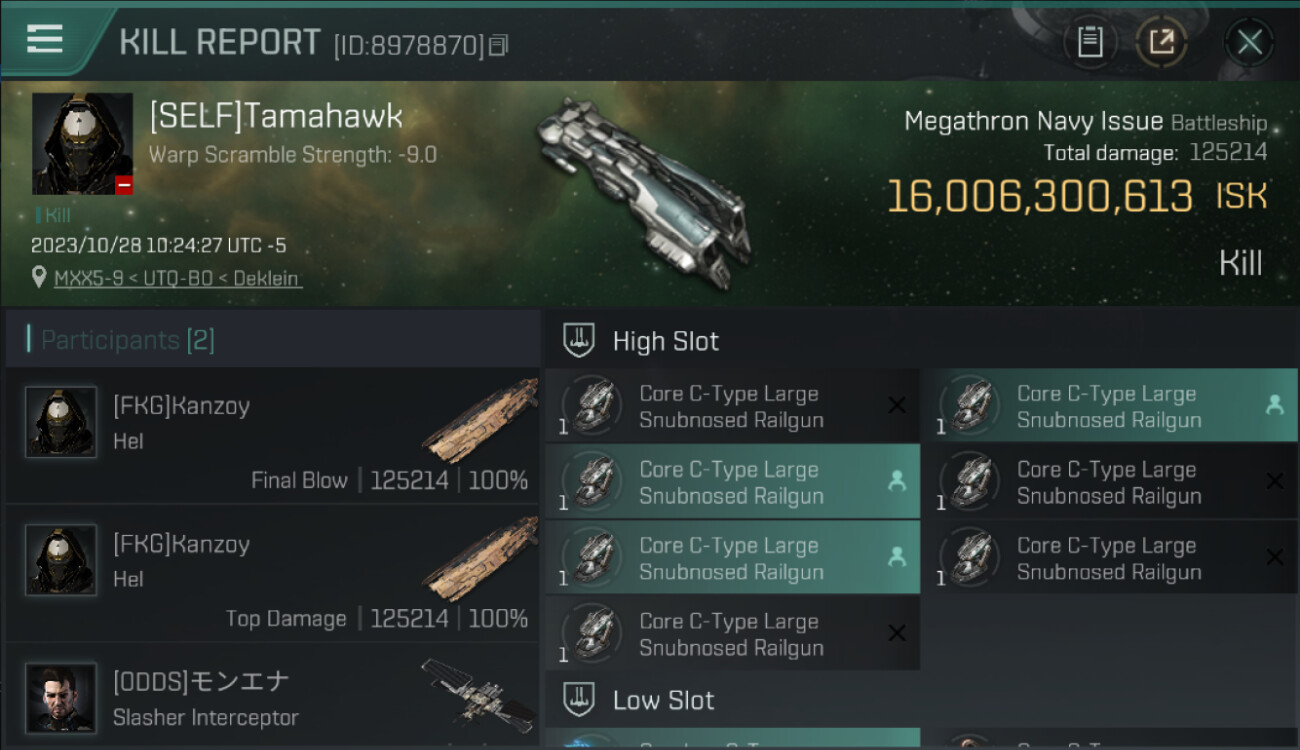Viewport: 1300px width, 750px height.
Task: Select the Top Damage Kanzoy participant row
Action: pyautogui.click(x=272, y=574)
